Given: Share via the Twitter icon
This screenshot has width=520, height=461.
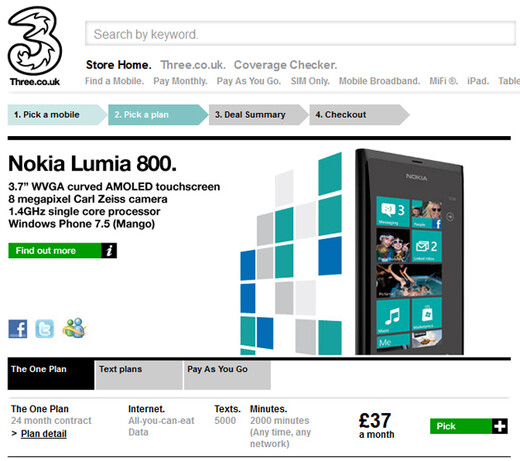Looking at the screenshot, I should pyautogui.click(x=45, y=329).
